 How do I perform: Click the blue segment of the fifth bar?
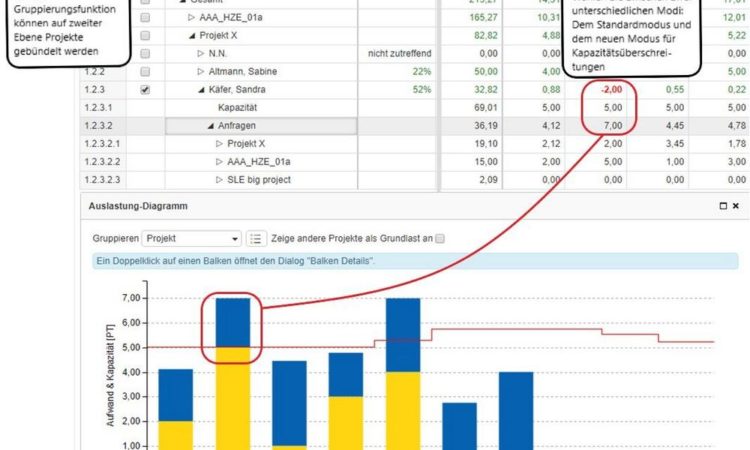[x=403, y=335]
